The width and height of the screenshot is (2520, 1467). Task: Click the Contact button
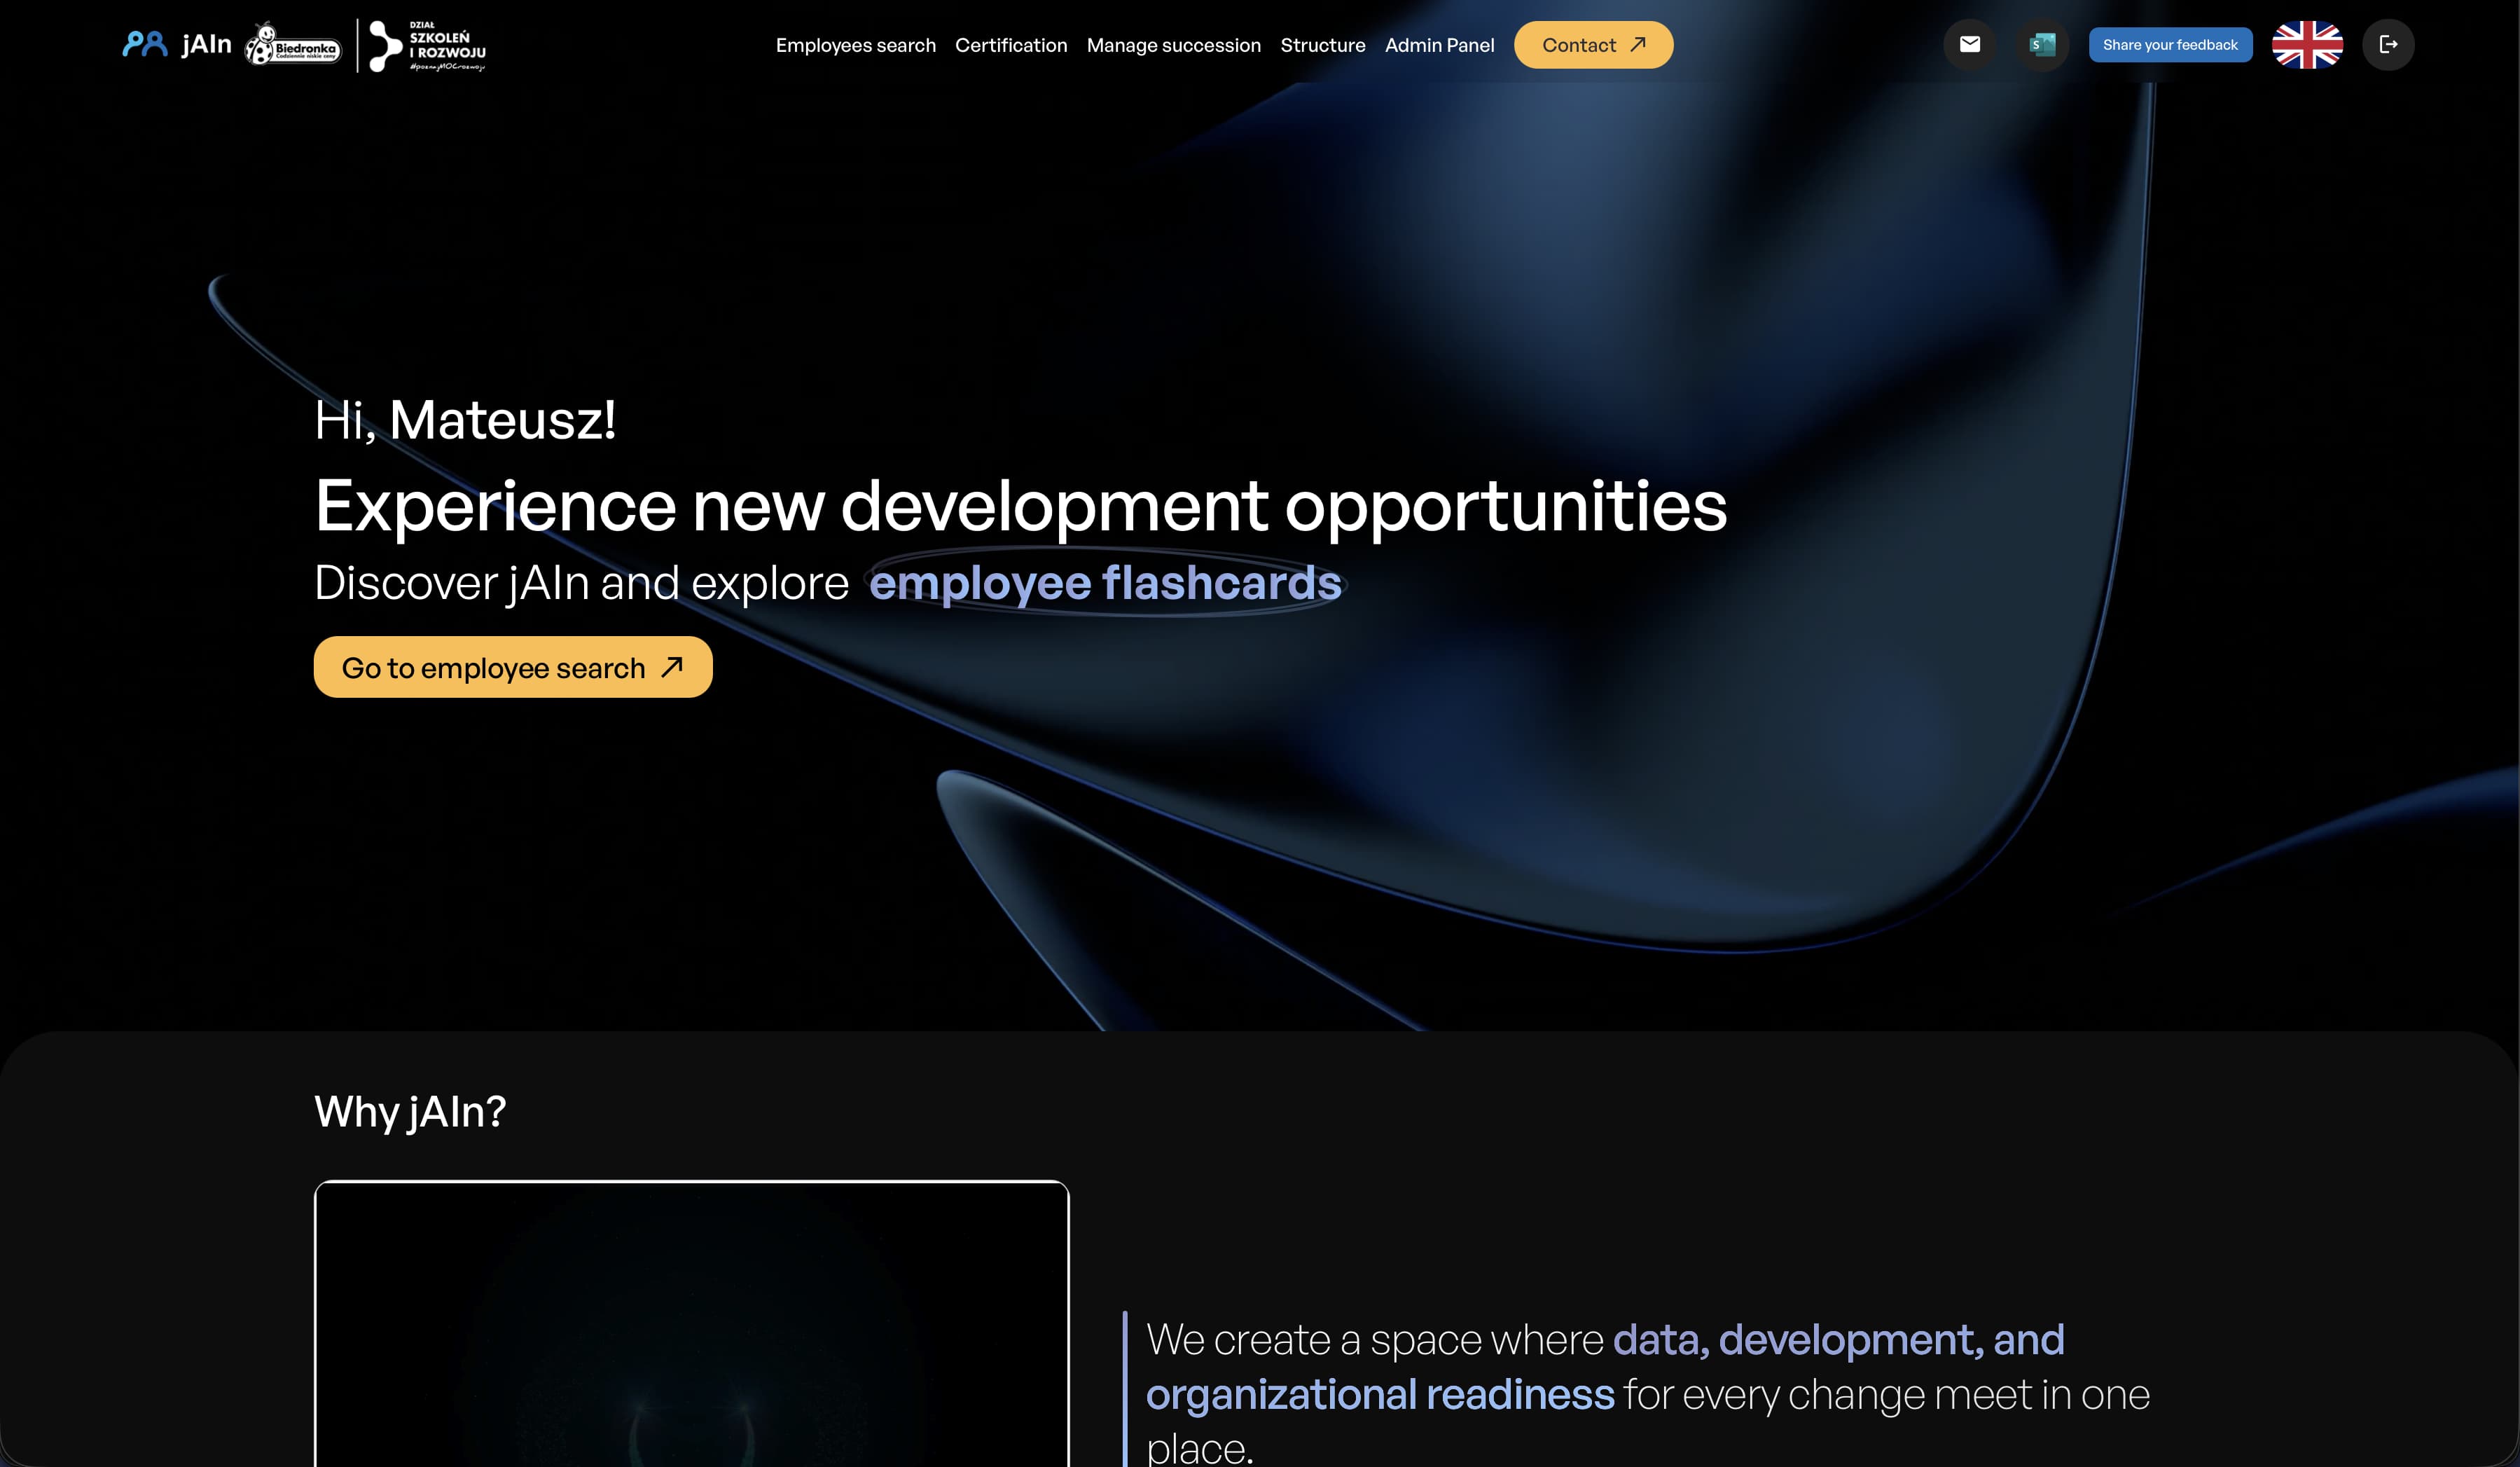pyautogui.click(x=1592, y=44)
